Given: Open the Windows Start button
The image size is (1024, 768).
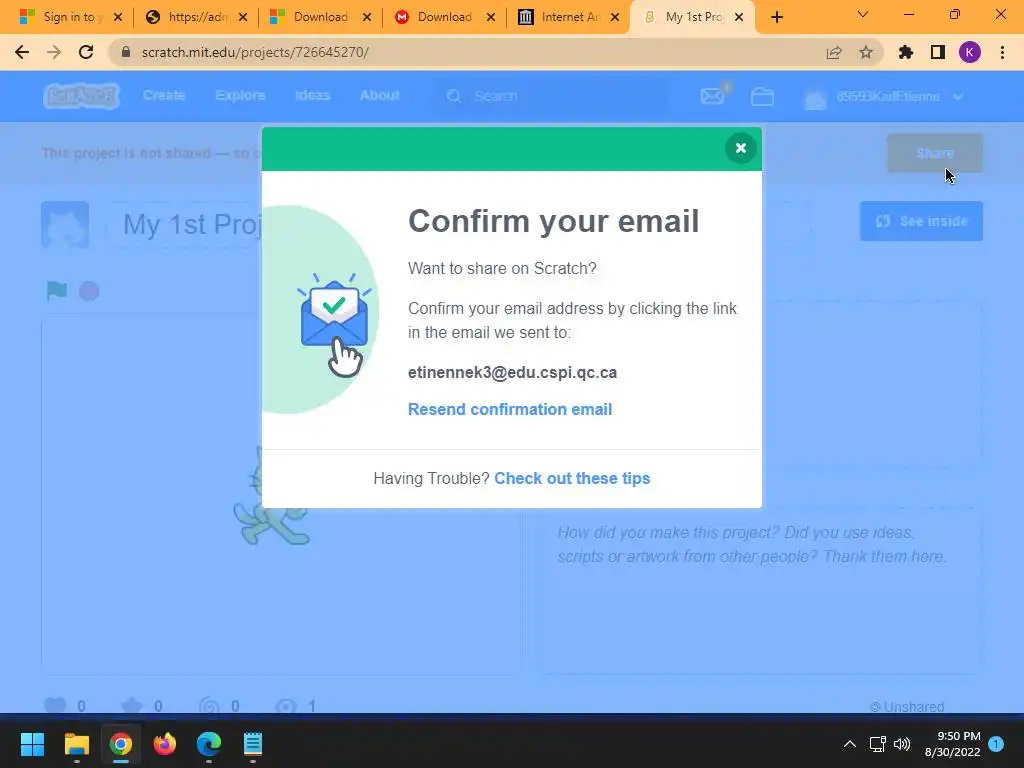Looking at the screenshot, I should click(x=32, y=744).
